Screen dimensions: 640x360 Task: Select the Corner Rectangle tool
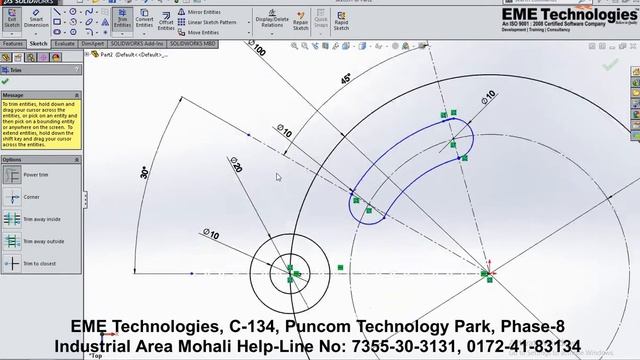[57, 22]
